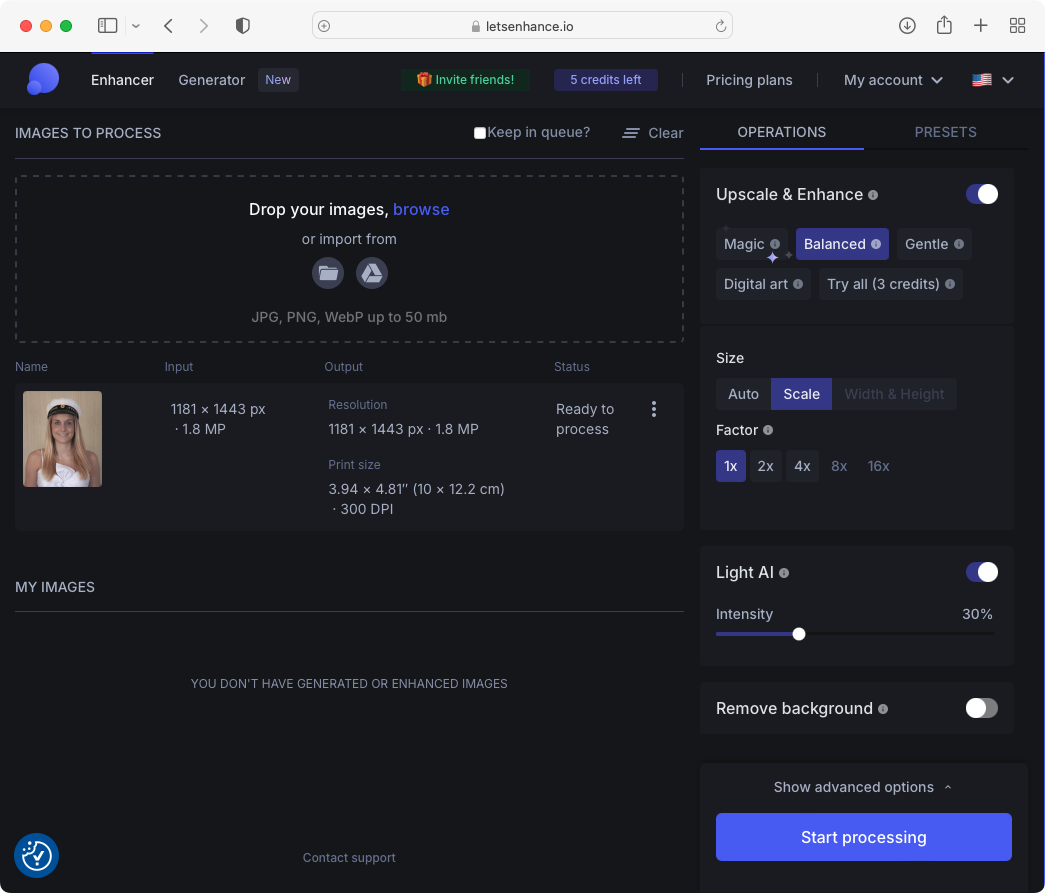The width and height of the screenshot is (1045, 893).
Task: Click the folder import icon
Action: [328, 273]
